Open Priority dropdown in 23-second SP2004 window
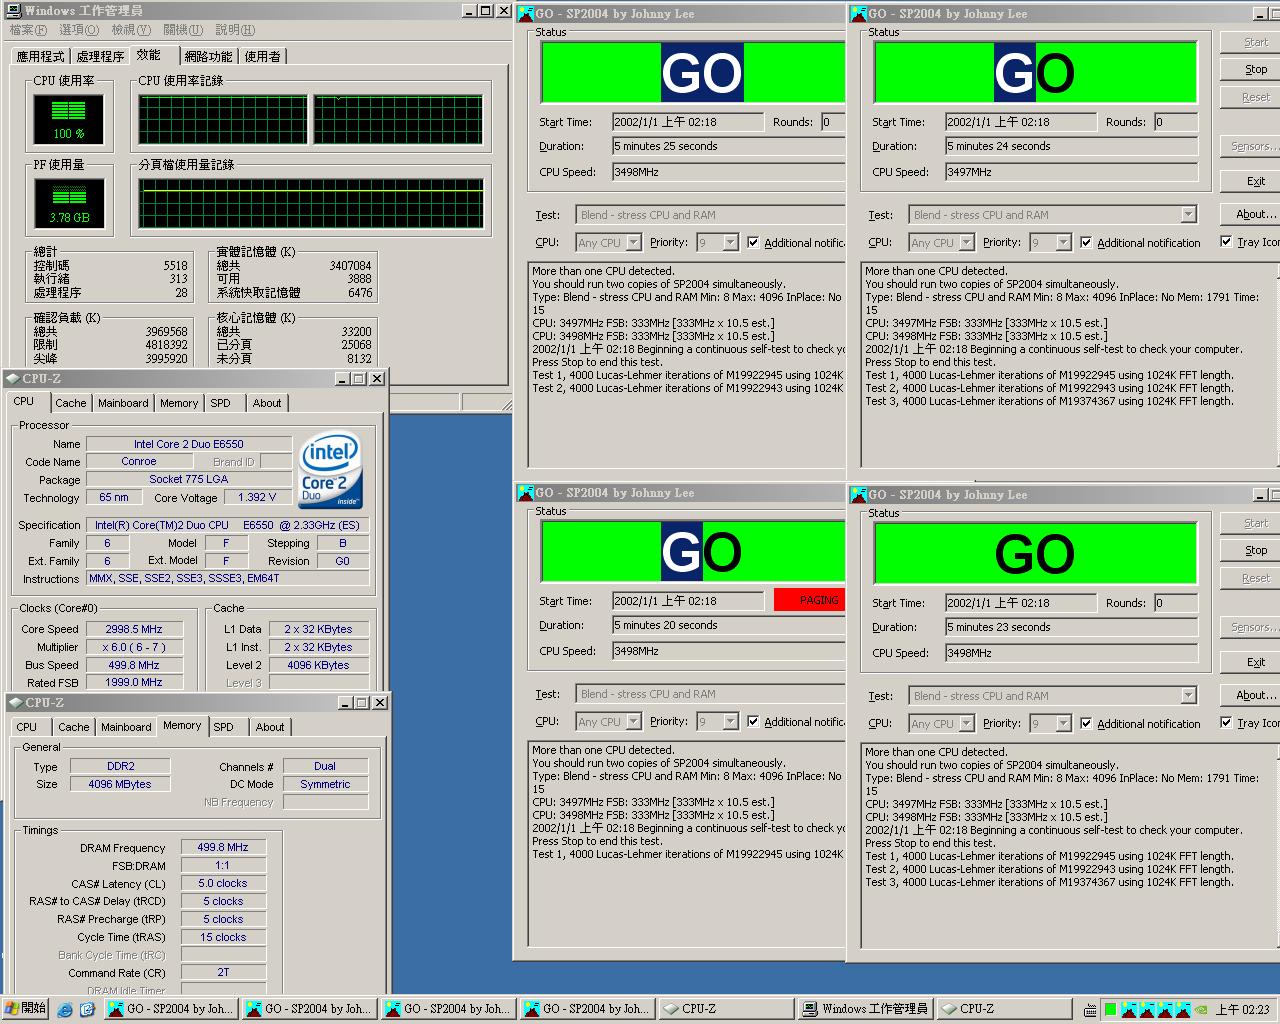Image resolution: width=1280 pixels, height=1024 pixels. point(1063,723)
